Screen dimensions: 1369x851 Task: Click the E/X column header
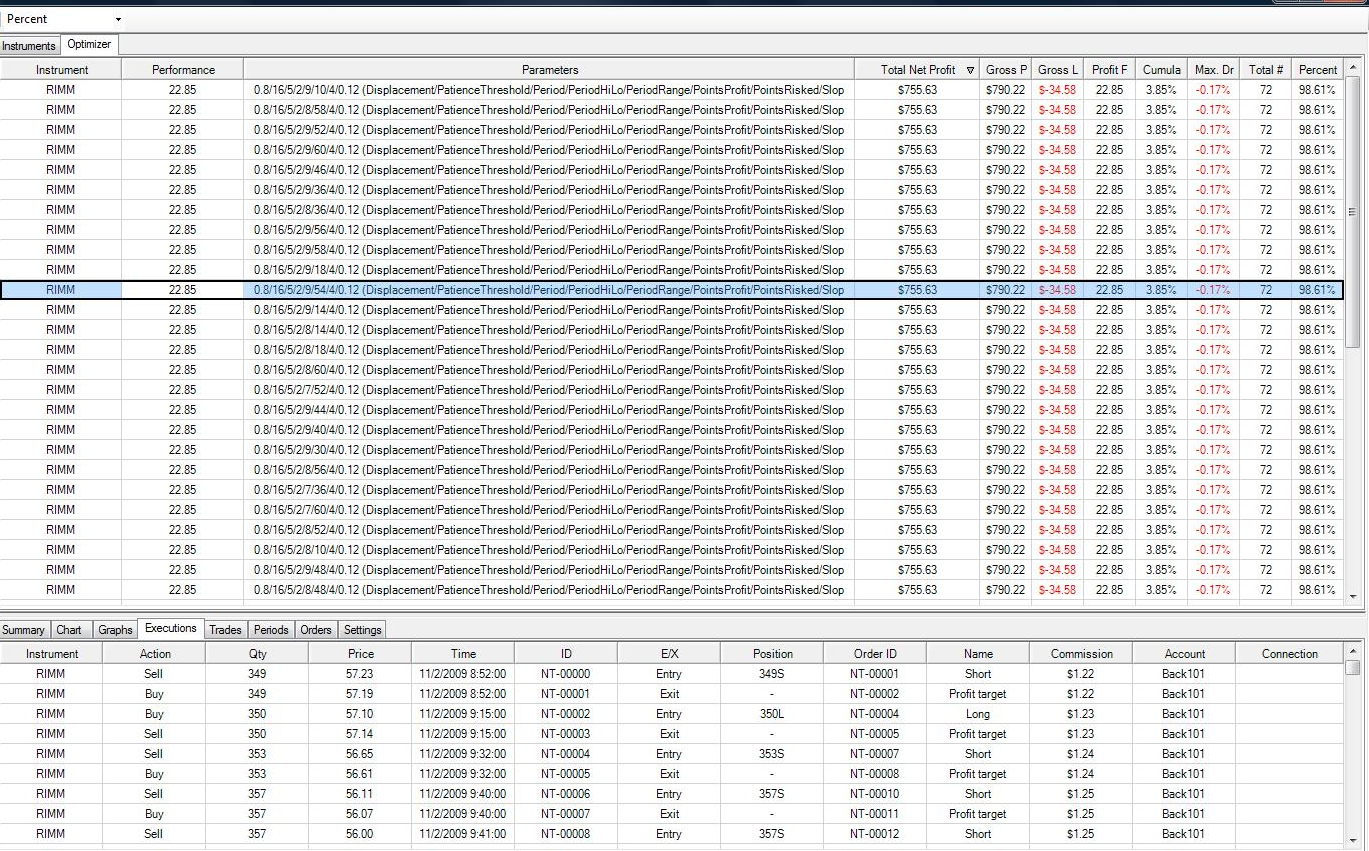click(669, 654)
